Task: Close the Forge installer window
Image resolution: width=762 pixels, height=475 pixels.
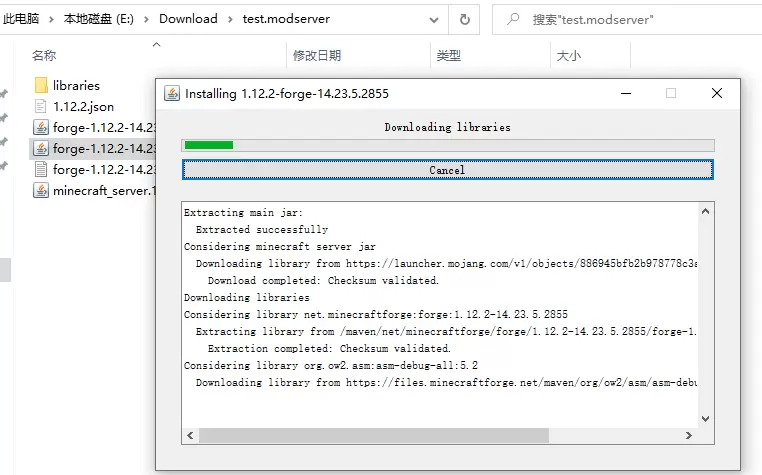Action: (x=717, y=93)
